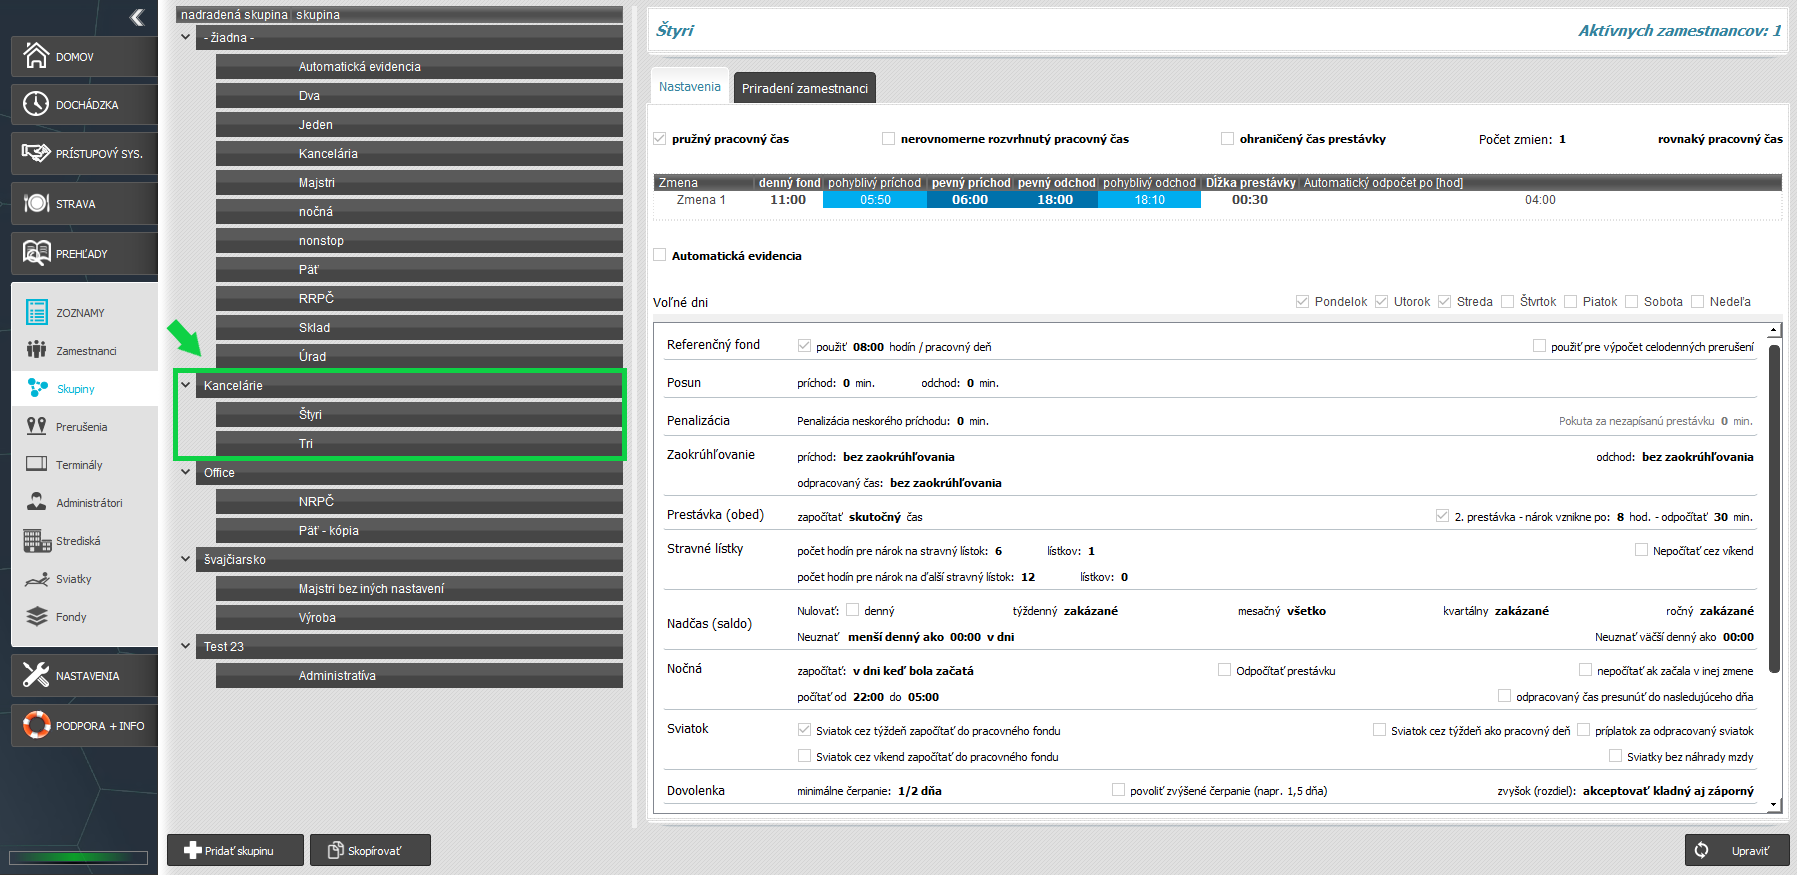
Task: Open the DOMOV home icon
Action: click(36, 56)
